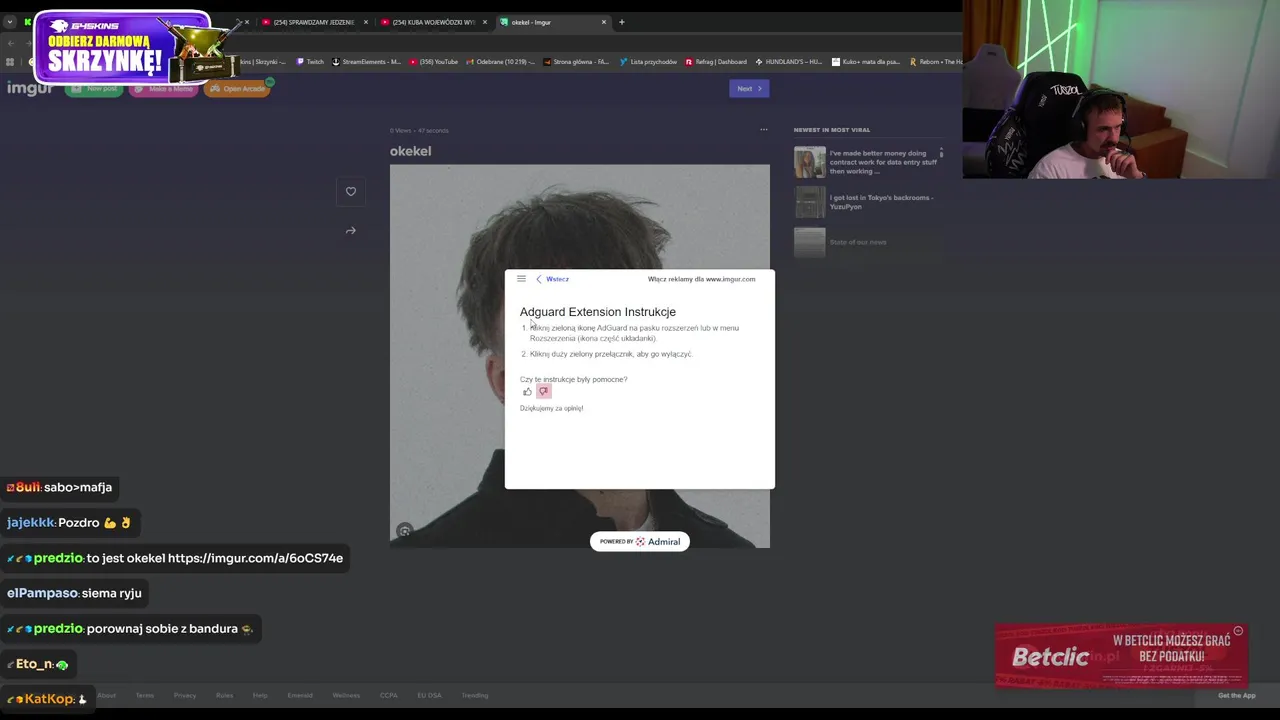Image resolution: width=1280 pixels, height=720 pixels.
Task: Click the Get the App footer button
Action: pos(1237,695)
